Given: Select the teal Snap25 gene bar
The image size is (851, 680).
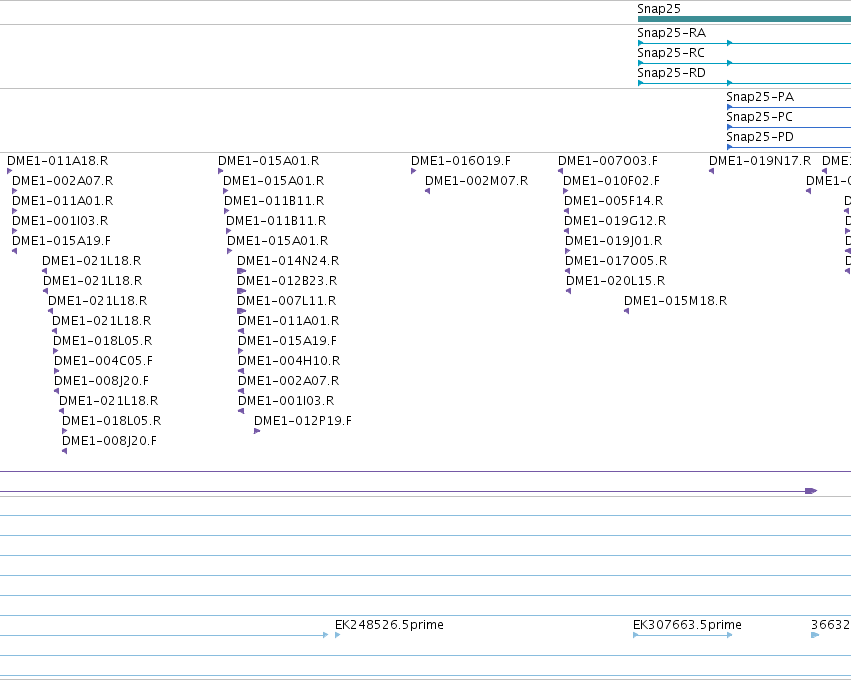Looking at the screenshot, I should [x=744, y=19].
